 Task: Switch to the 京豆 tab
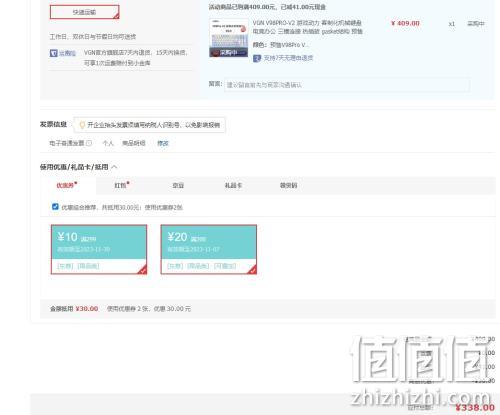(x=178, y=185)
